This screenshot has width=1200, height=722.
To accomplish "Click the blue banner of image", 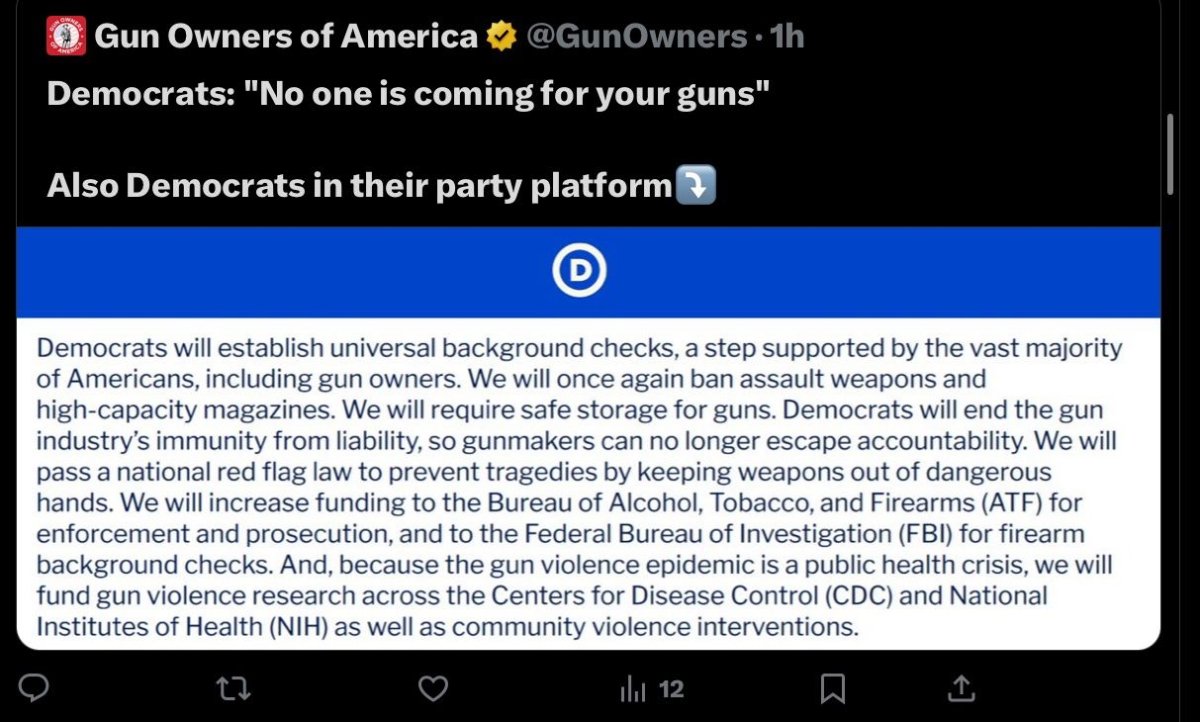I will (300, 272).
